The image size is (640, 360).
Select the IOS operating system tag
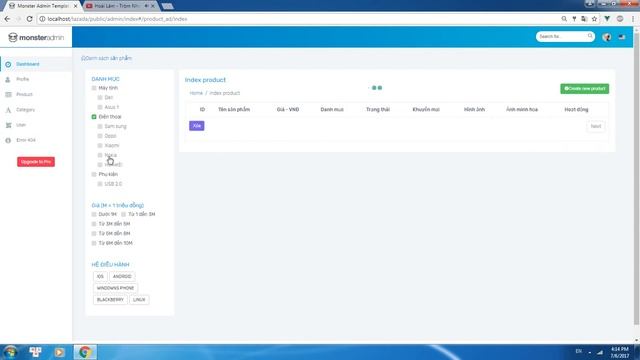[x=100, y=276]
